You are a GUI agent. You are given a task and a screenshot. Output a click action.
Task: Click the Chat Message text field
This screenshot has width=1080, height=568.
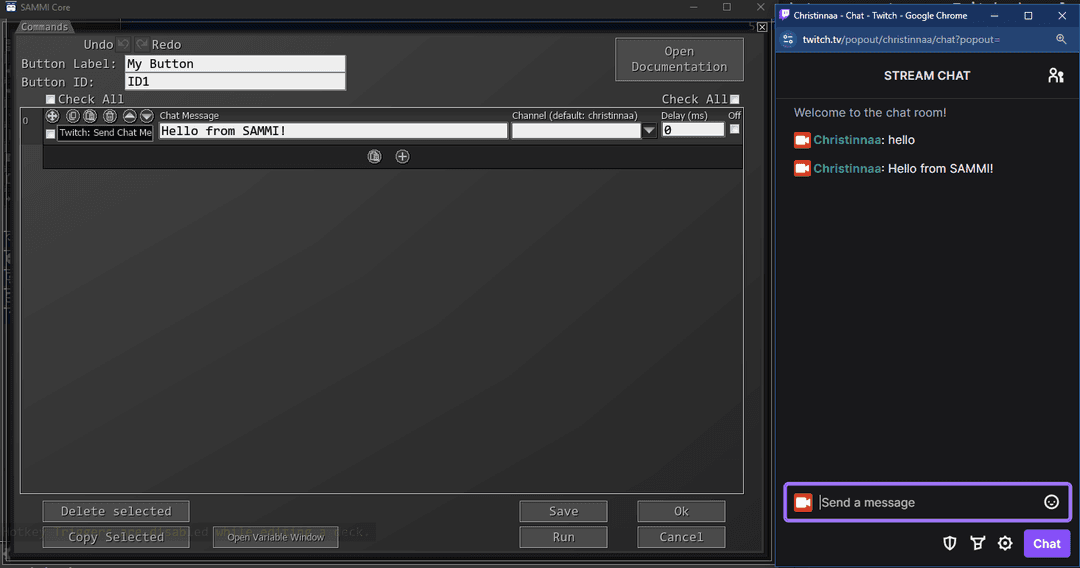[x=333, y=131]
